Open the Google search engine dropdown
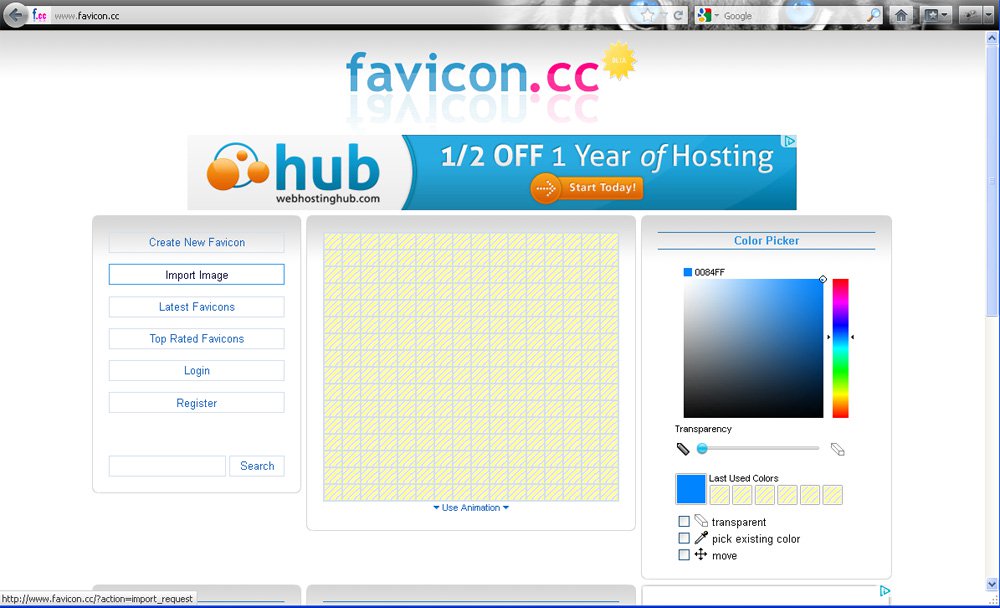The height and width of the screenshot is (608, 1000). 716,14
